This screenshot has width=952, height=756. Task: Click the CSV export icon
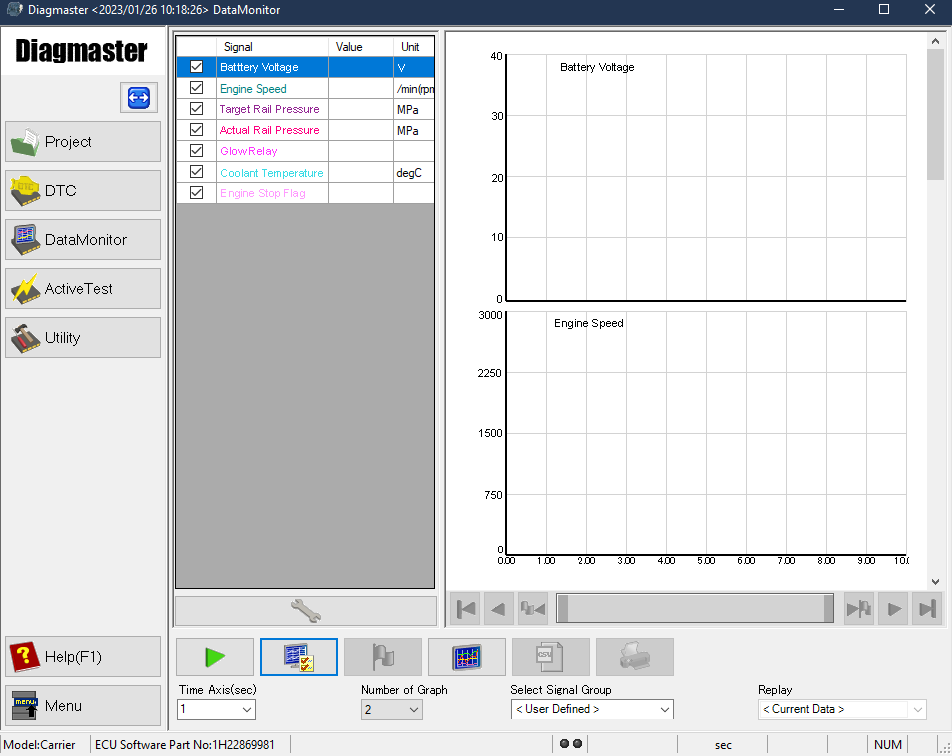coord(551,657)
